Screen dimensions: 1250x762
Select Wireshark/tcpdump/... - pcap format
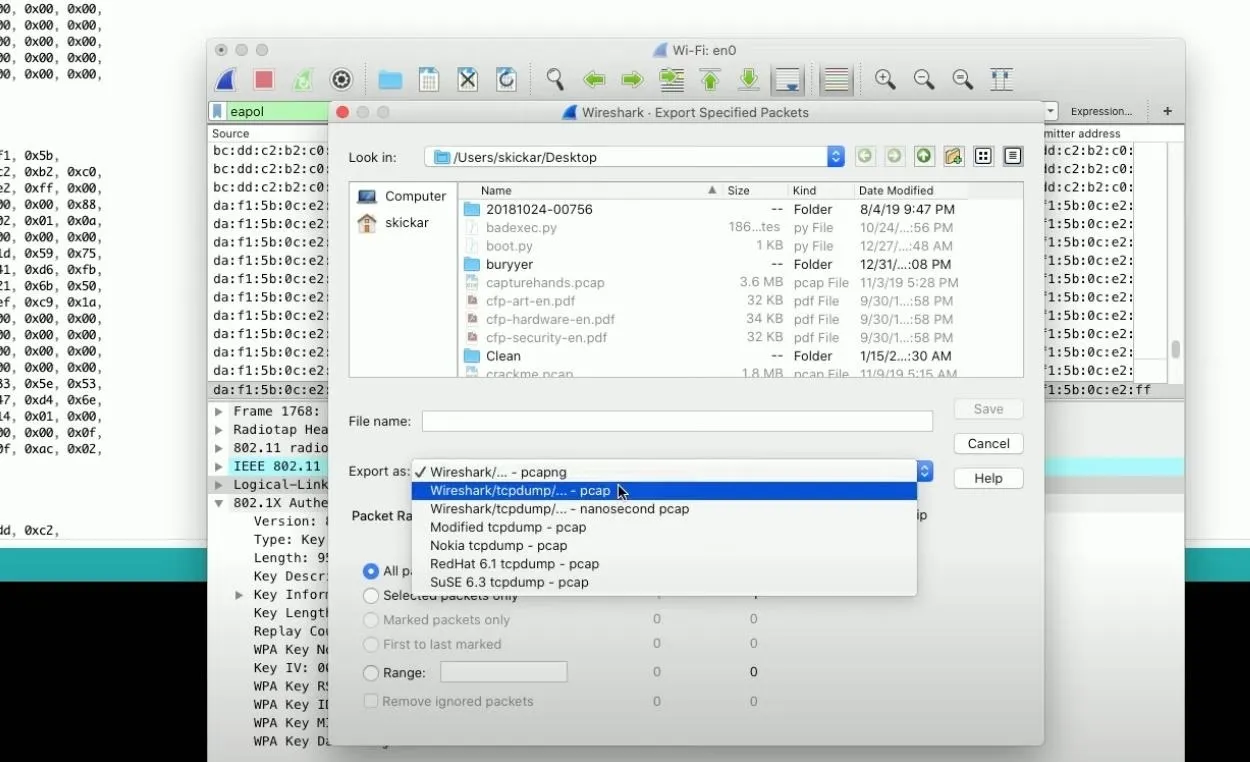[x=664, y=491]
